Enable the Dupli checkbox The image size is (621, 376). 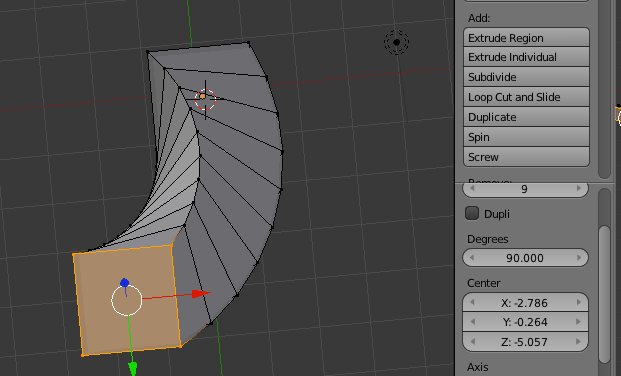tap(472, 213)
